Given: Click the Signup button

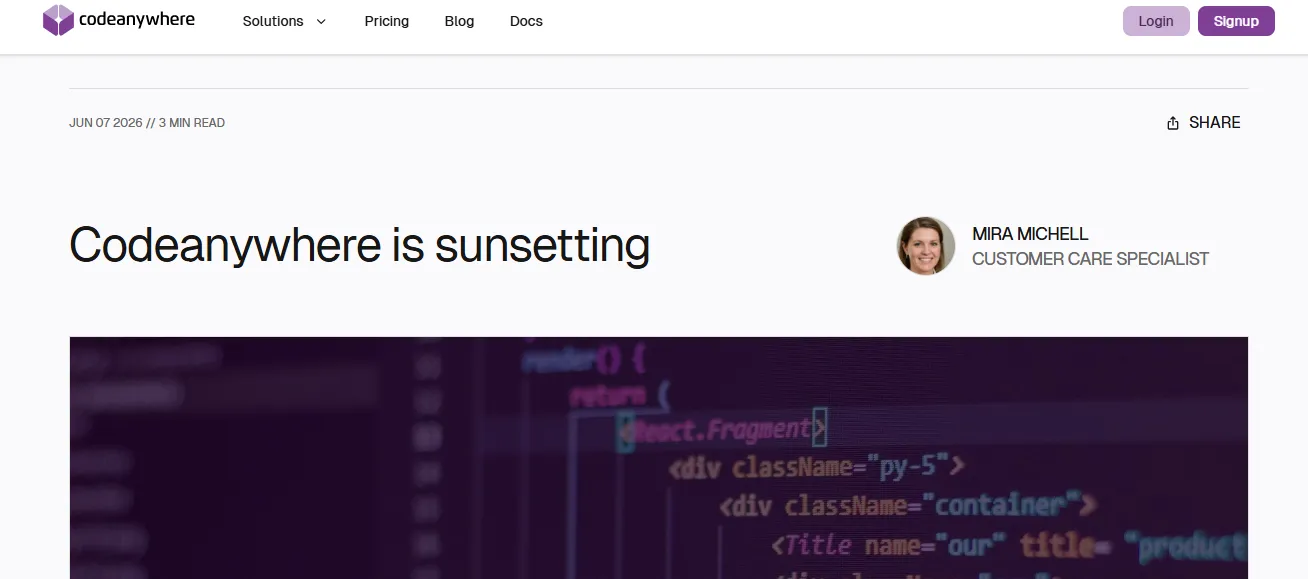Looking at the screenshot, I should pos(1236,21).
